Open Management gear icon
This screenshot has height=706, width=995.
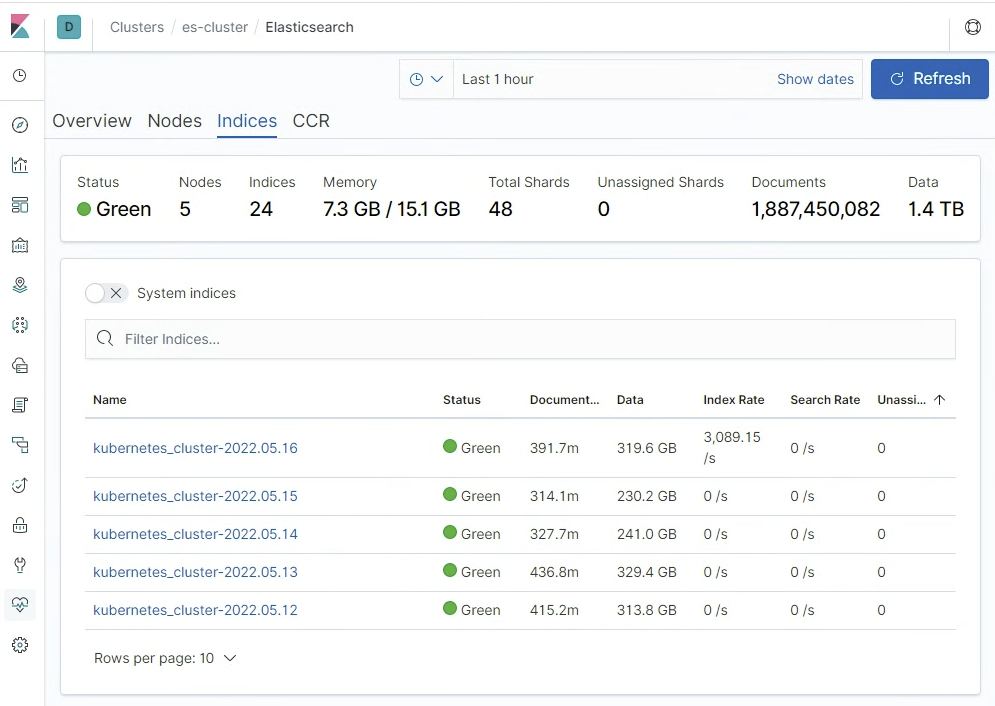click(x=20, y=645)
